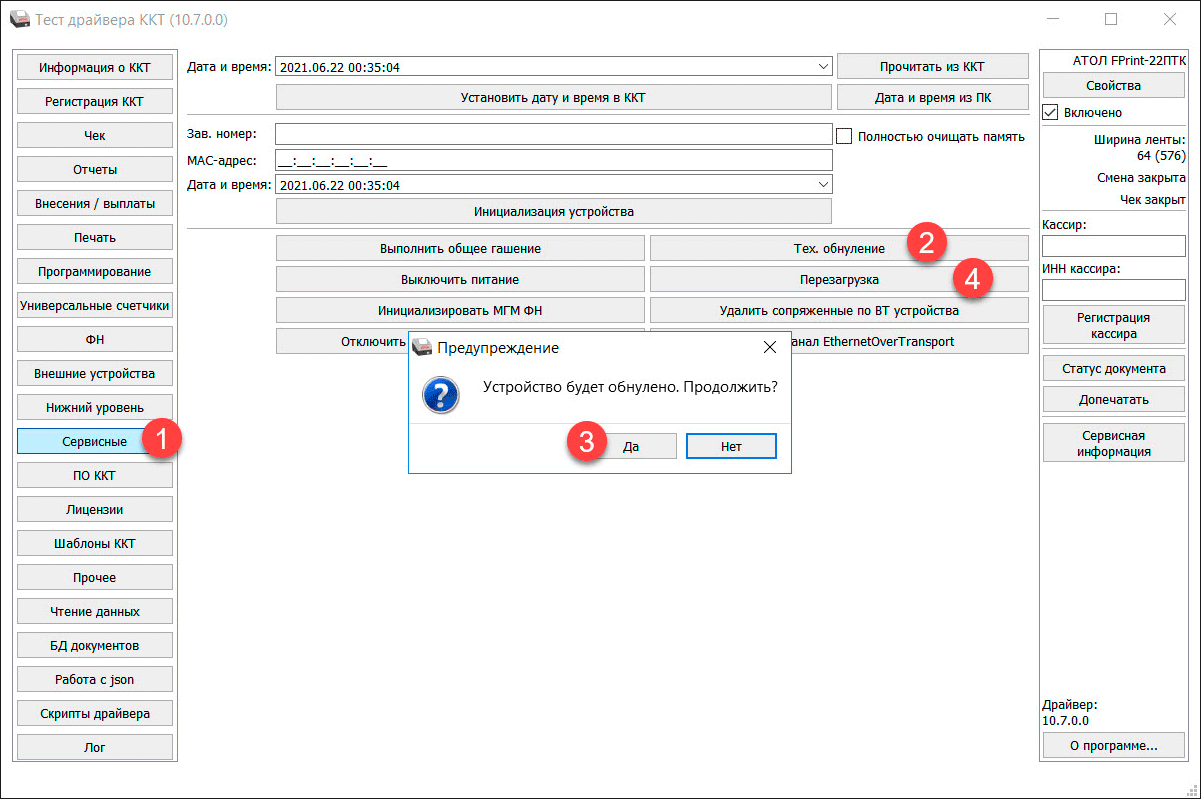Click the О программе... button
The width and height of the screenshot is (1201, 799).
tap(1113, 745)
